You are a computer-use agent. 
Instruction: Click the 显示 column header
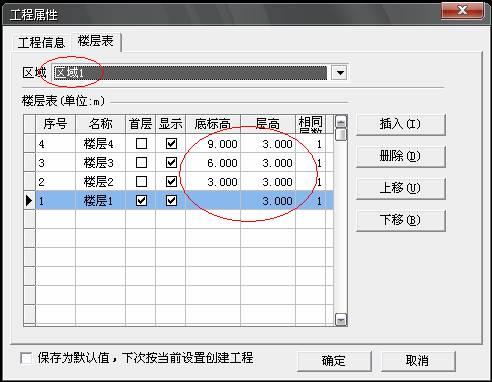[x=170, y=124]
